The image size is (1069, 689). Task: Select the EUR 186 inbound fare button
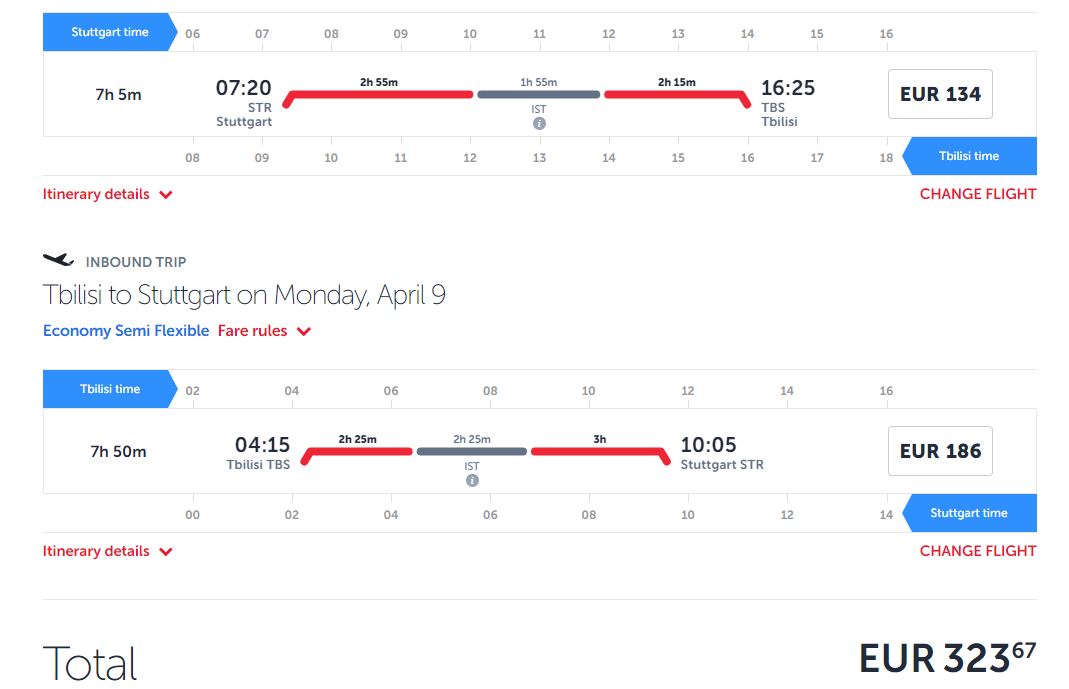(940, 451)
